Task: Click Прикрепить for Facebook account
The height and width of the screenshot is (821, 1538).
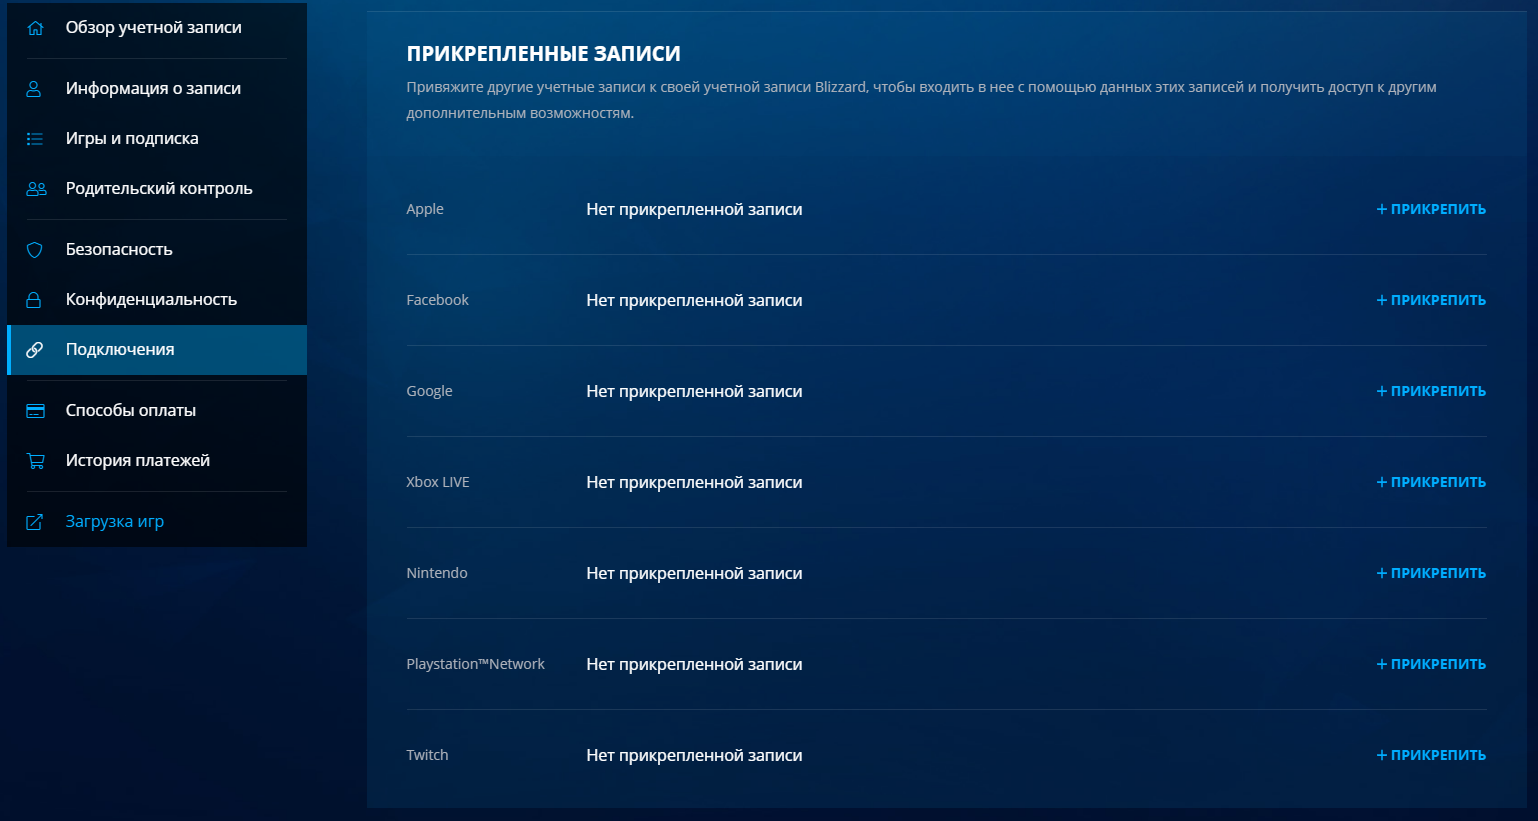Action: (1431, 301)
